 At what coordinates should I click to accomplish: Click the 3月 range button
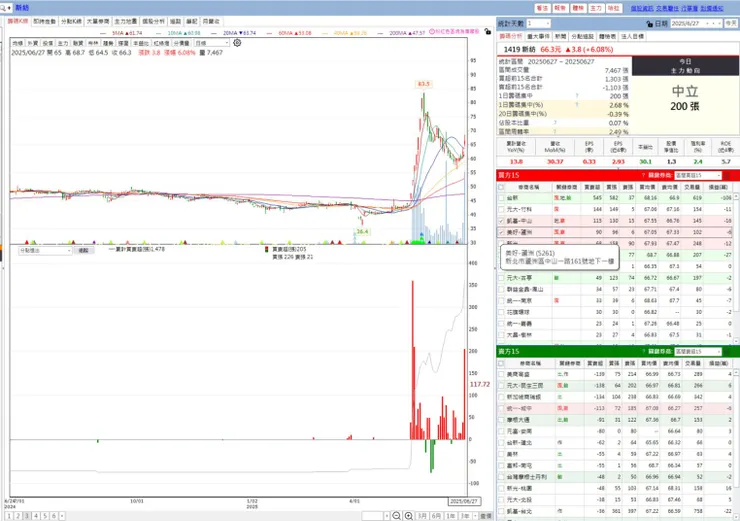tap(422, 516)
